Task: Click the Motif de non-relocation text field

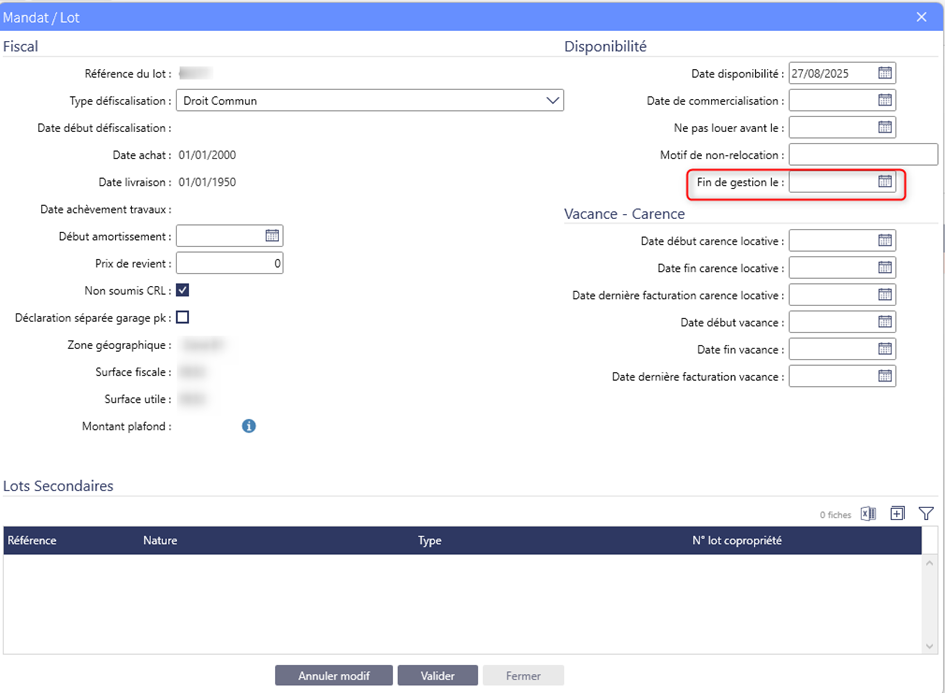Action: pos(862,155)
